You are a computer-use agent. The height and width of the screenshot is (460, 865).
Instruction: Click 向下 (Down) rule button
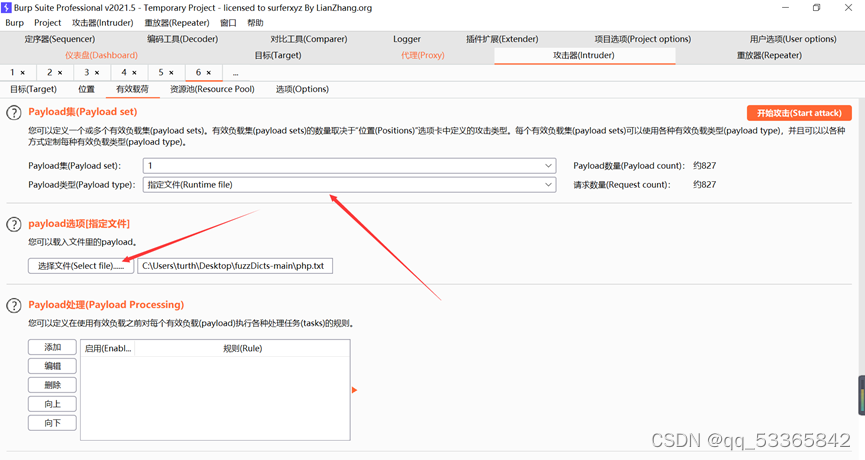tap(52, 423)
